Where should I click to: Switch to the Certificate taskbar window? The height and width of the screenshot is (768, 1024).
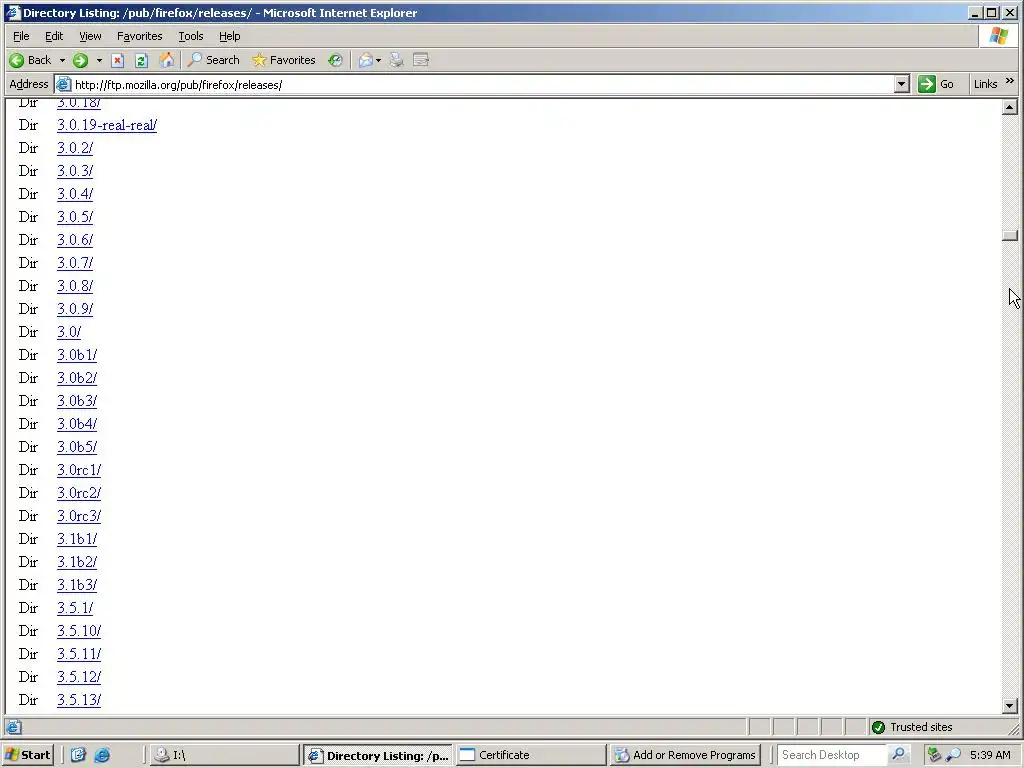coord(531,755)
